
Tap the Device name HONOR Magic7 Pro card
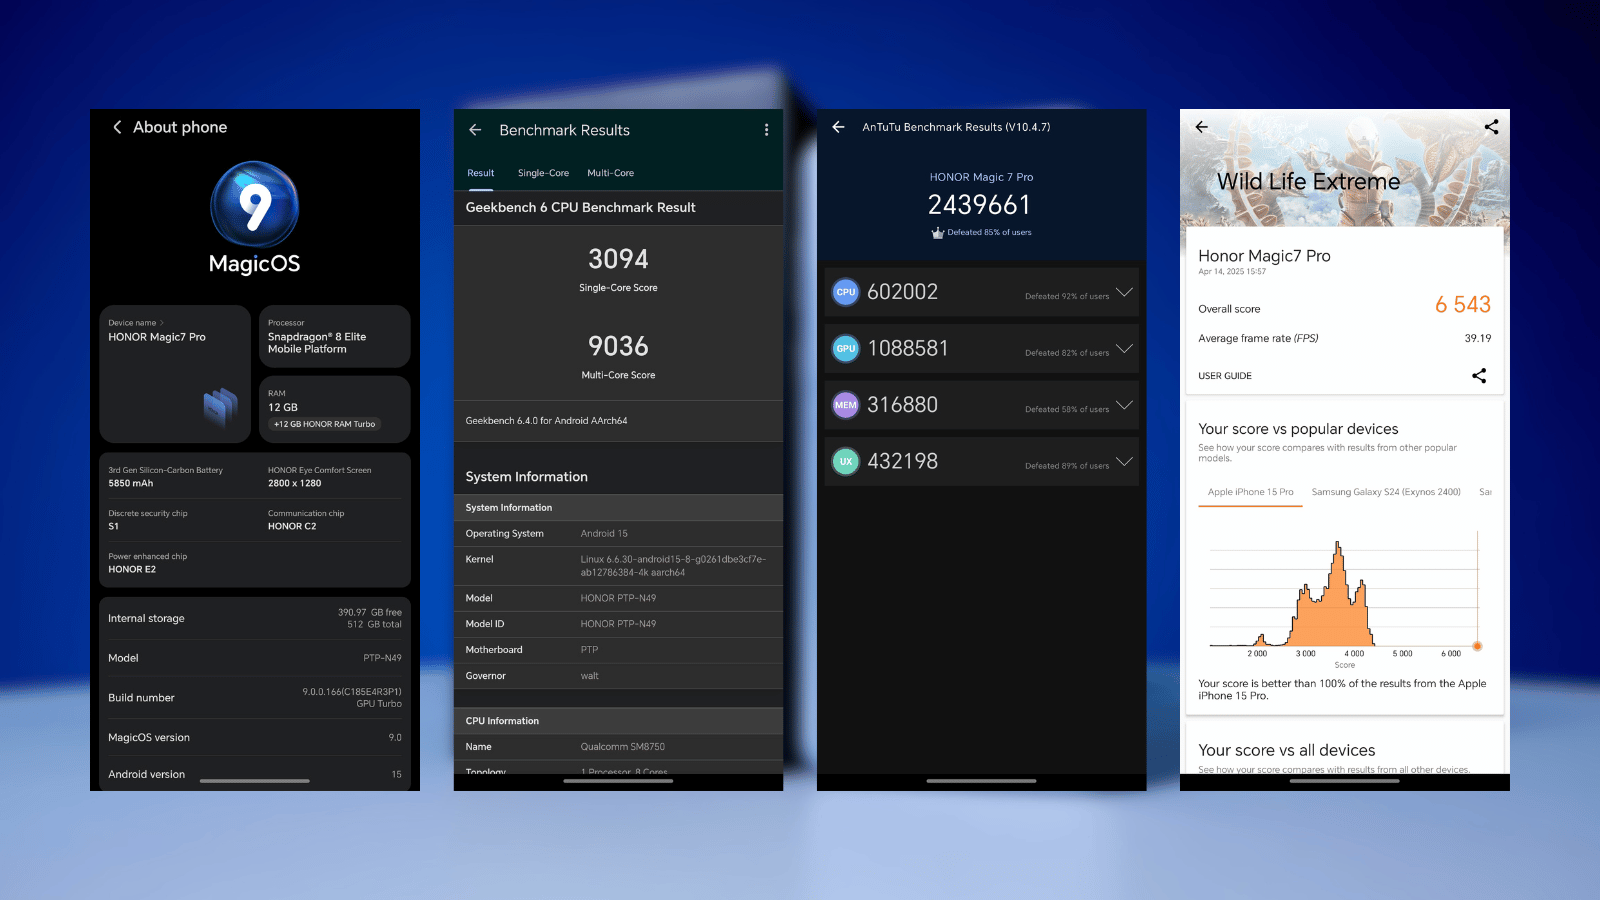click(x=175, y=373)
